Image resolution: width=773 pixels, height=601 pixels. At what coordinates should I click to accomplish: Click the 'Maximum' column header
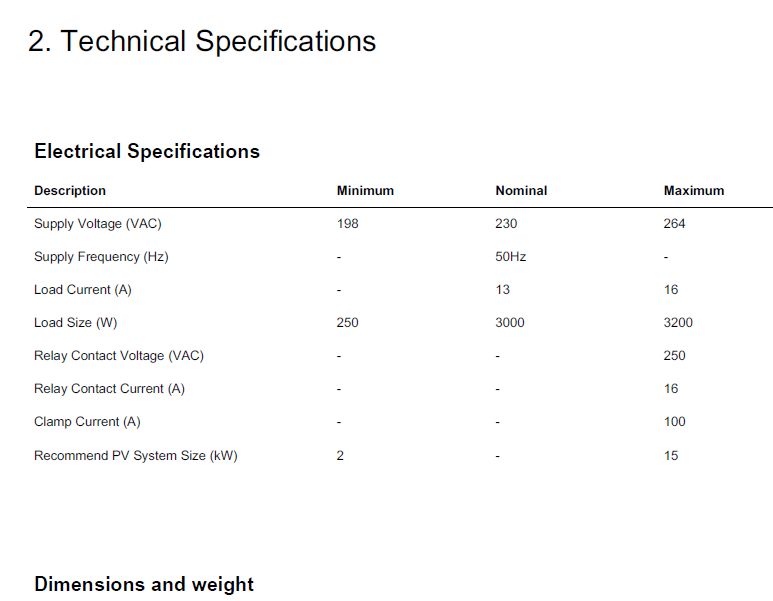[x=694, y=191]
